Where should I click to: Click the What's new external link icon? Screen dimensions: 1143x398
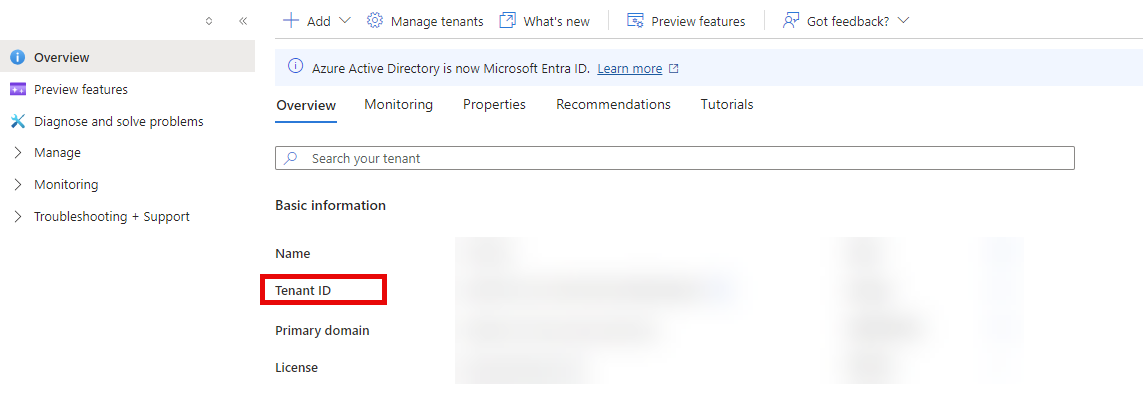pos(507,20)
